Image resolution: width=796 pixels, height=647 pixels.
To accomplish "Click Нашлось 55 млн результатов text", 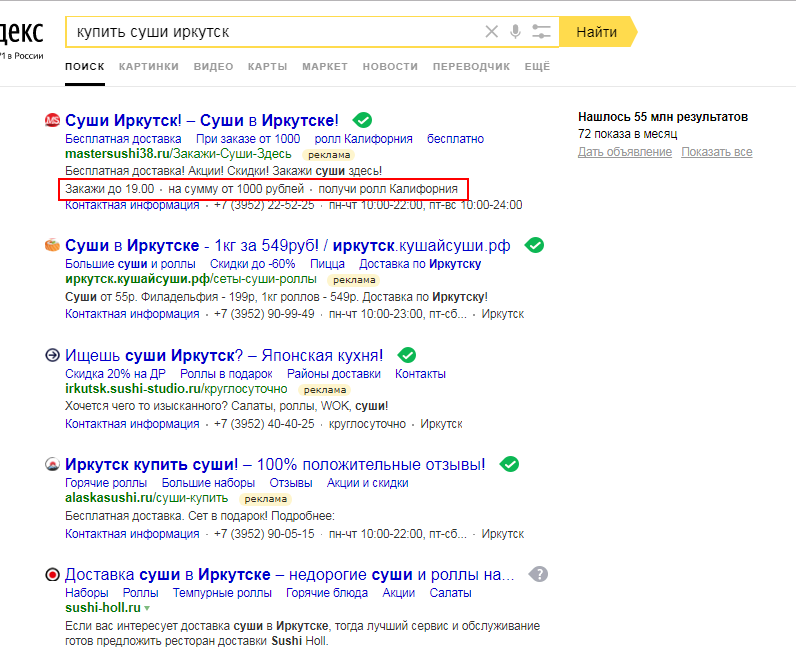I will tap(663, 117).
